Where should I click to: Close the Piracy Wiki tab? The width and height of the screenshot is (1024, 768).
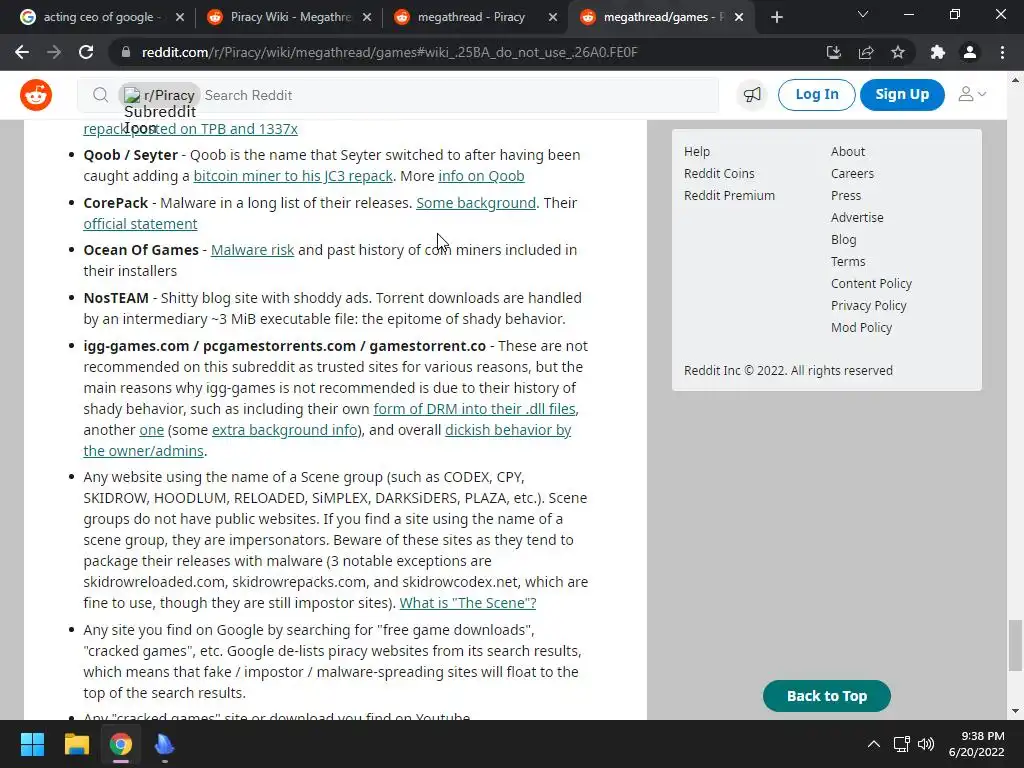point(367,17)
